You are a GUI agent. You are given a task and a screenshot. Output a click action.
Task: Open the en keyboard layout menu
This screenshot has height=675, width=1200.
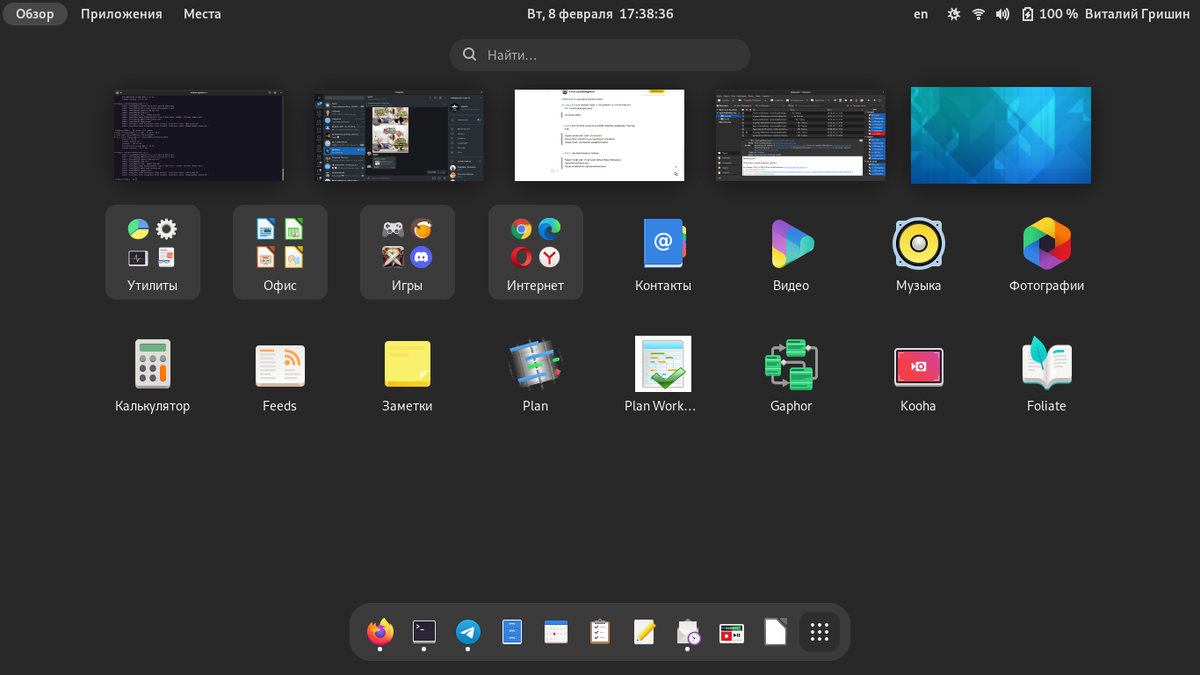pyautogui.click(x=921, y=14)
